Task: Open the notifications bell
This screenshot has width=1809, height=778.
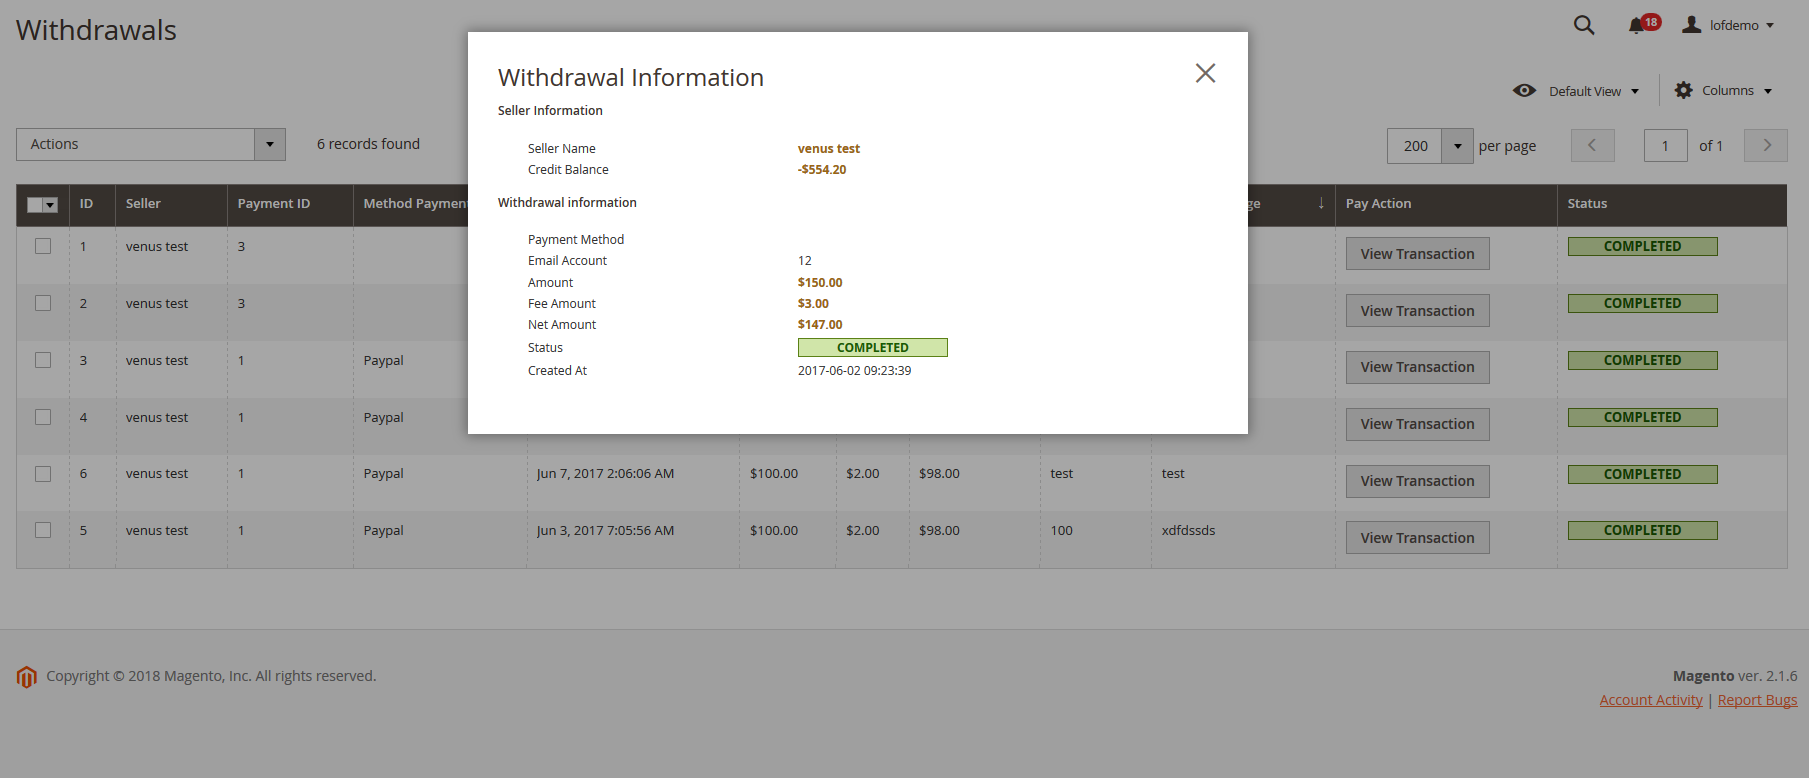Action: coord(1636,25)
